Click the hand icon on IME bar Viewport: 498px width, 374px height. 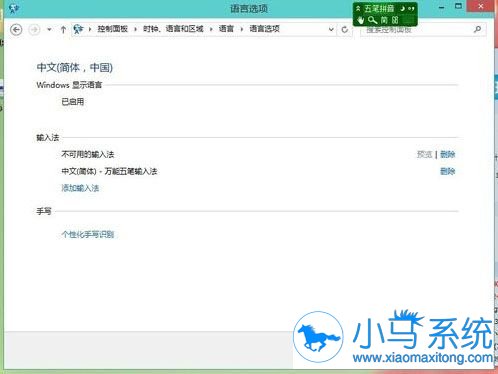point(360,20)
